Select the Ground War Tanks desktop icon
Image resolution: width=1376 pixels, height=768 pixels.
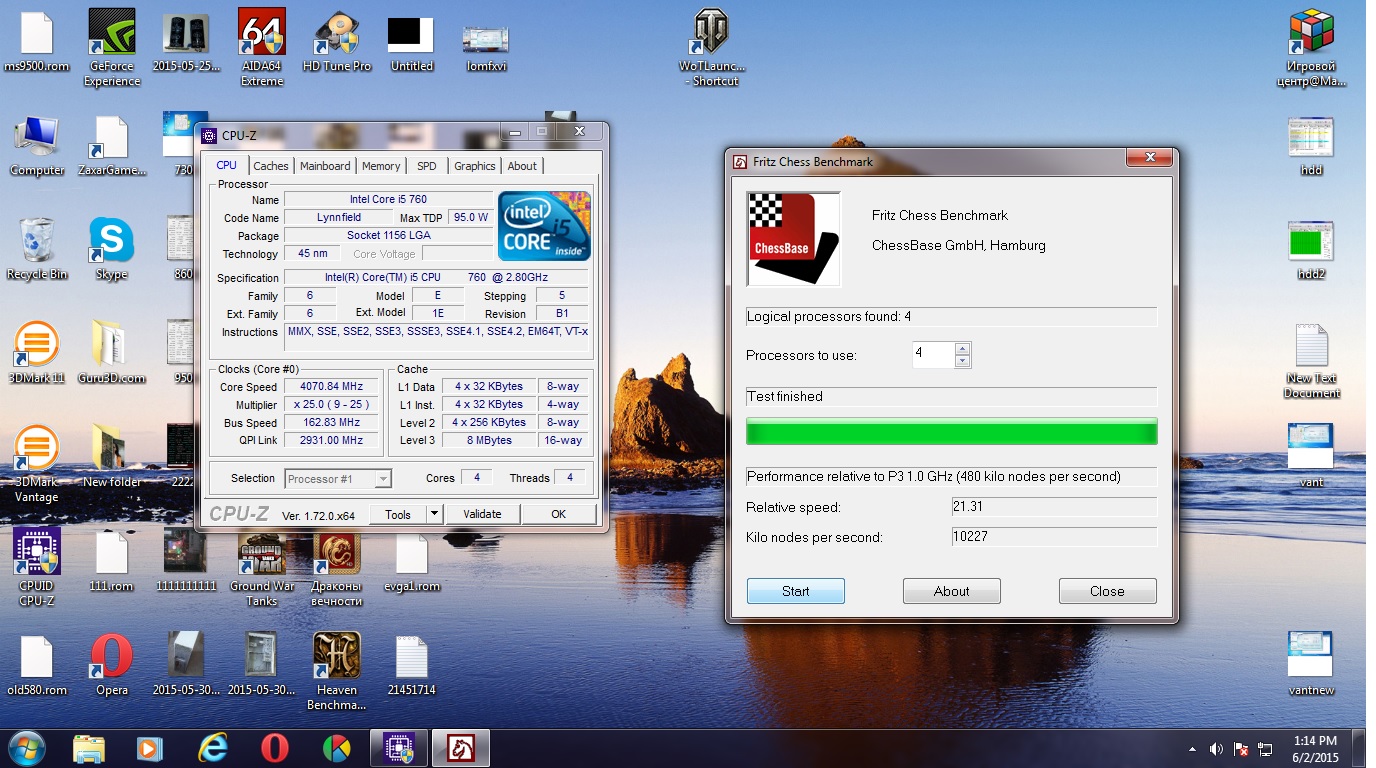click(262, 568)
